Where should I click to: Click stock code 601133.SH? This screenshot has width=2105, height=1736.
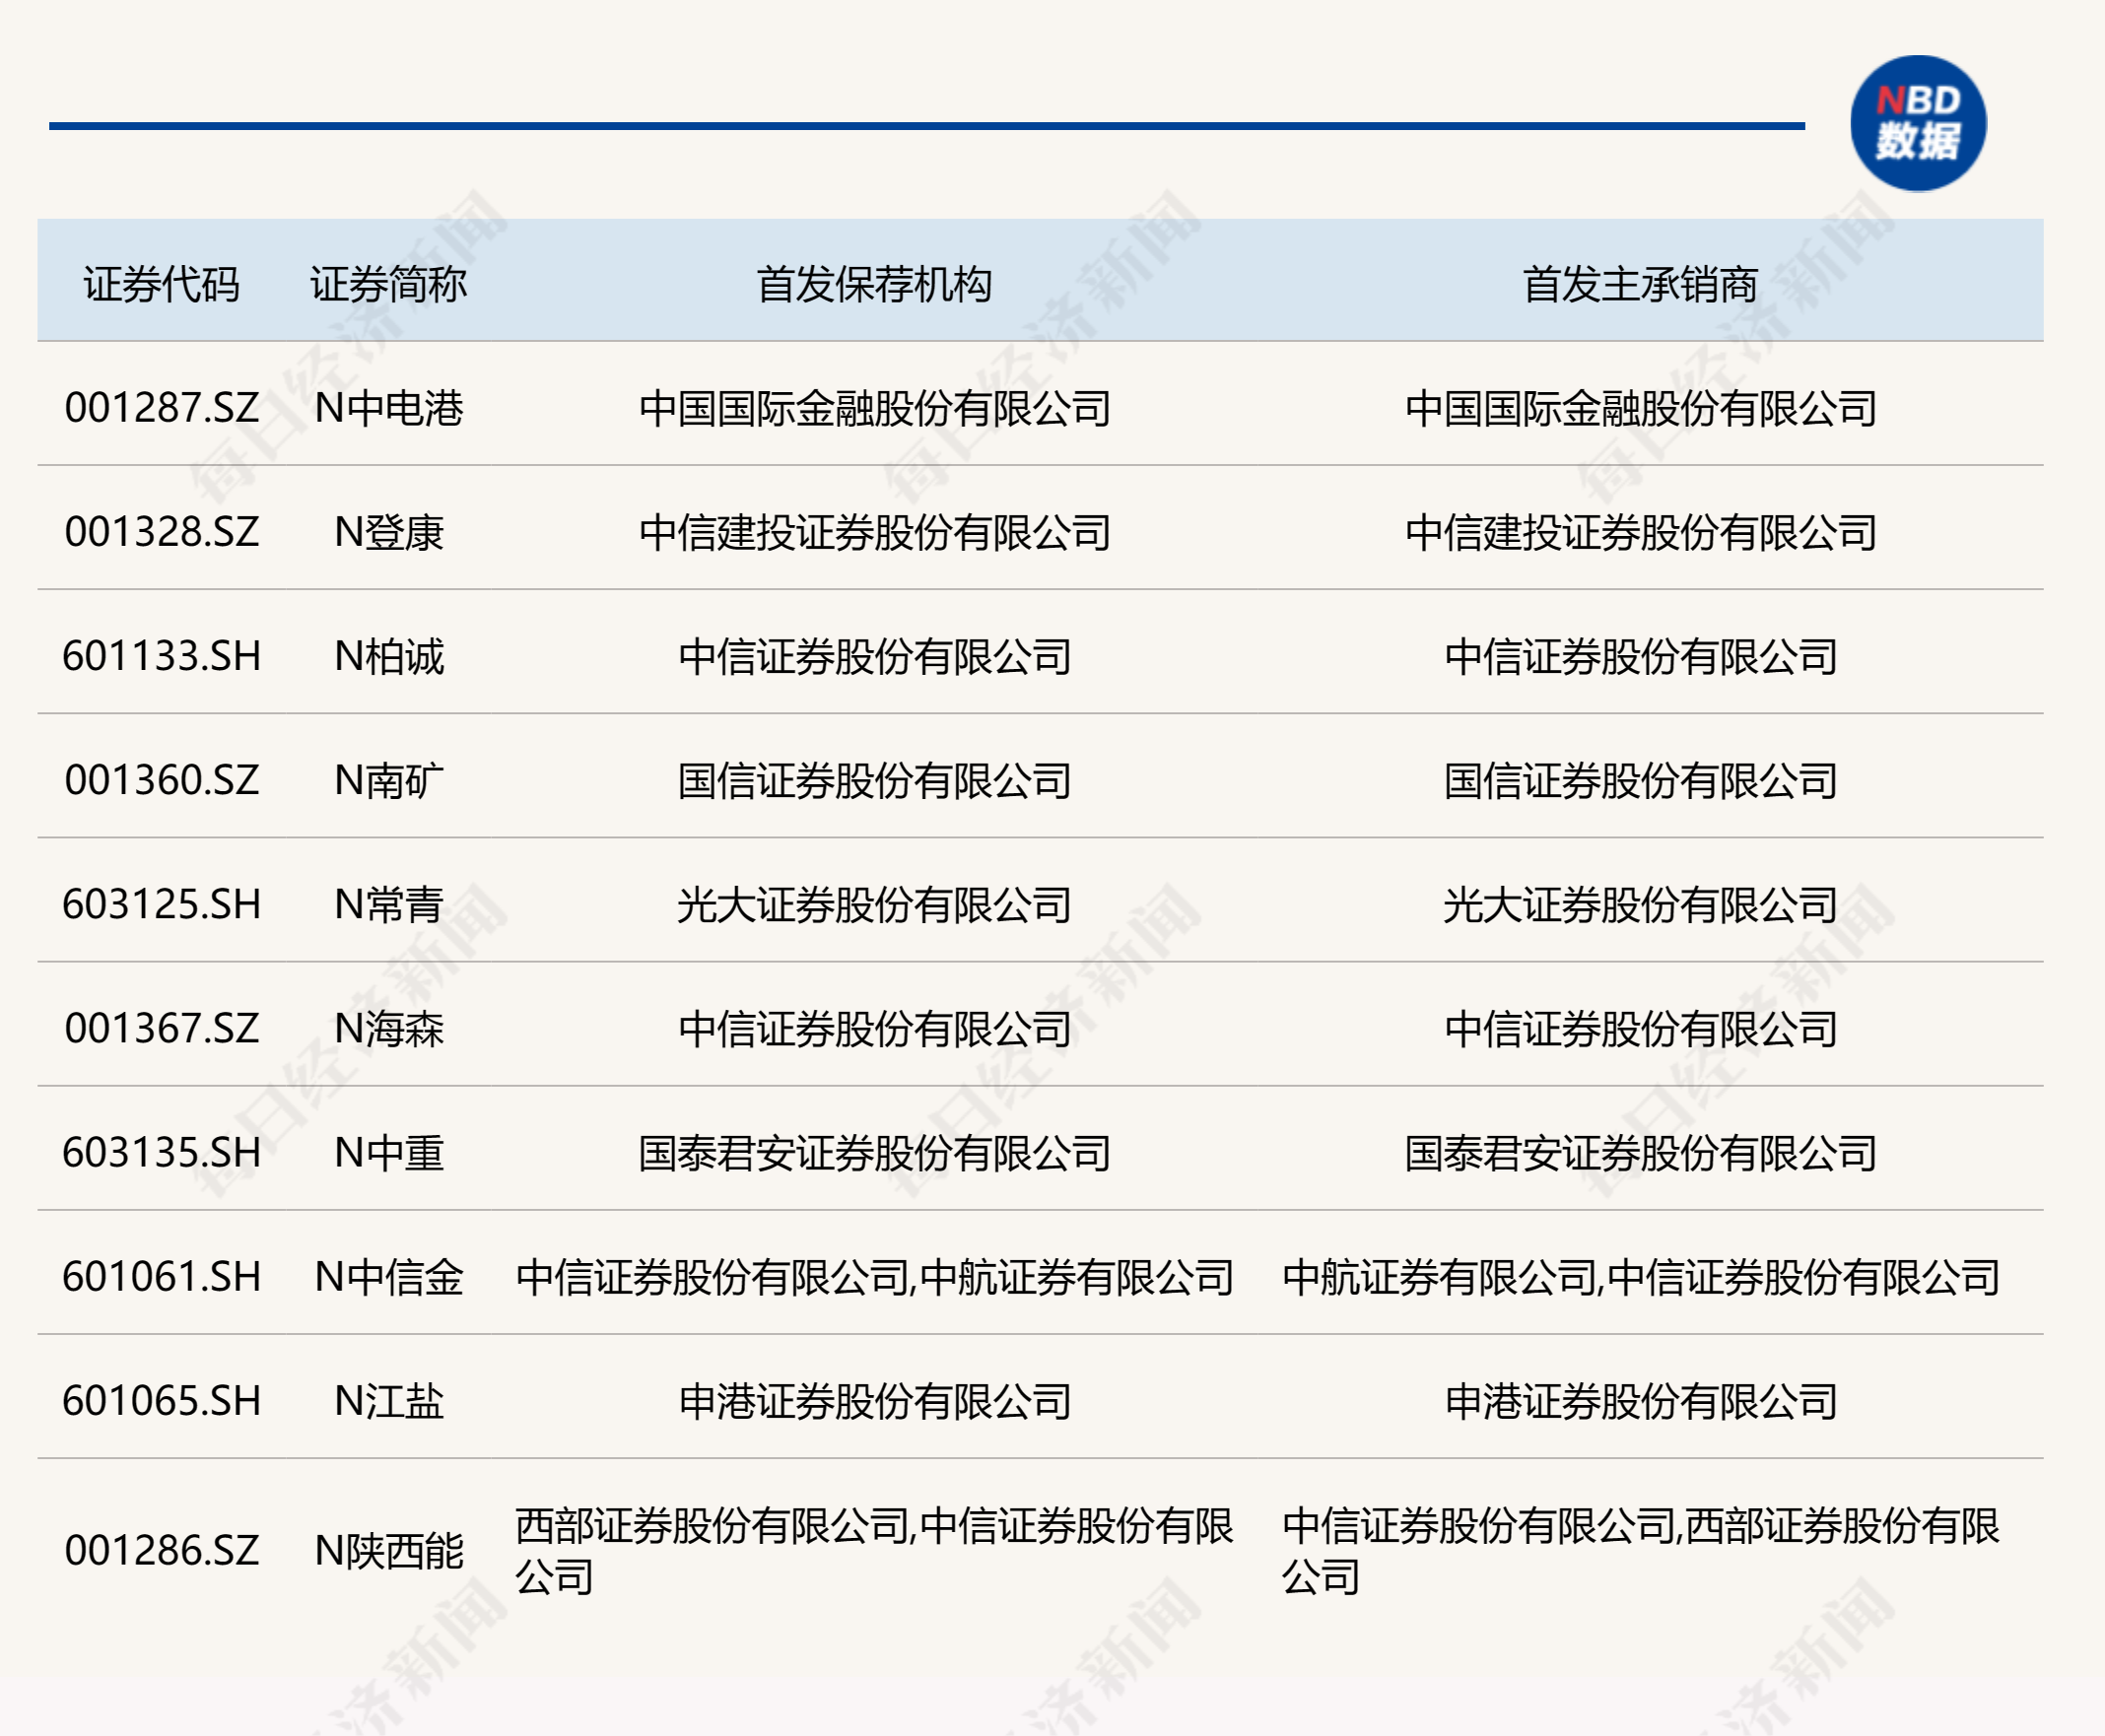161,656
